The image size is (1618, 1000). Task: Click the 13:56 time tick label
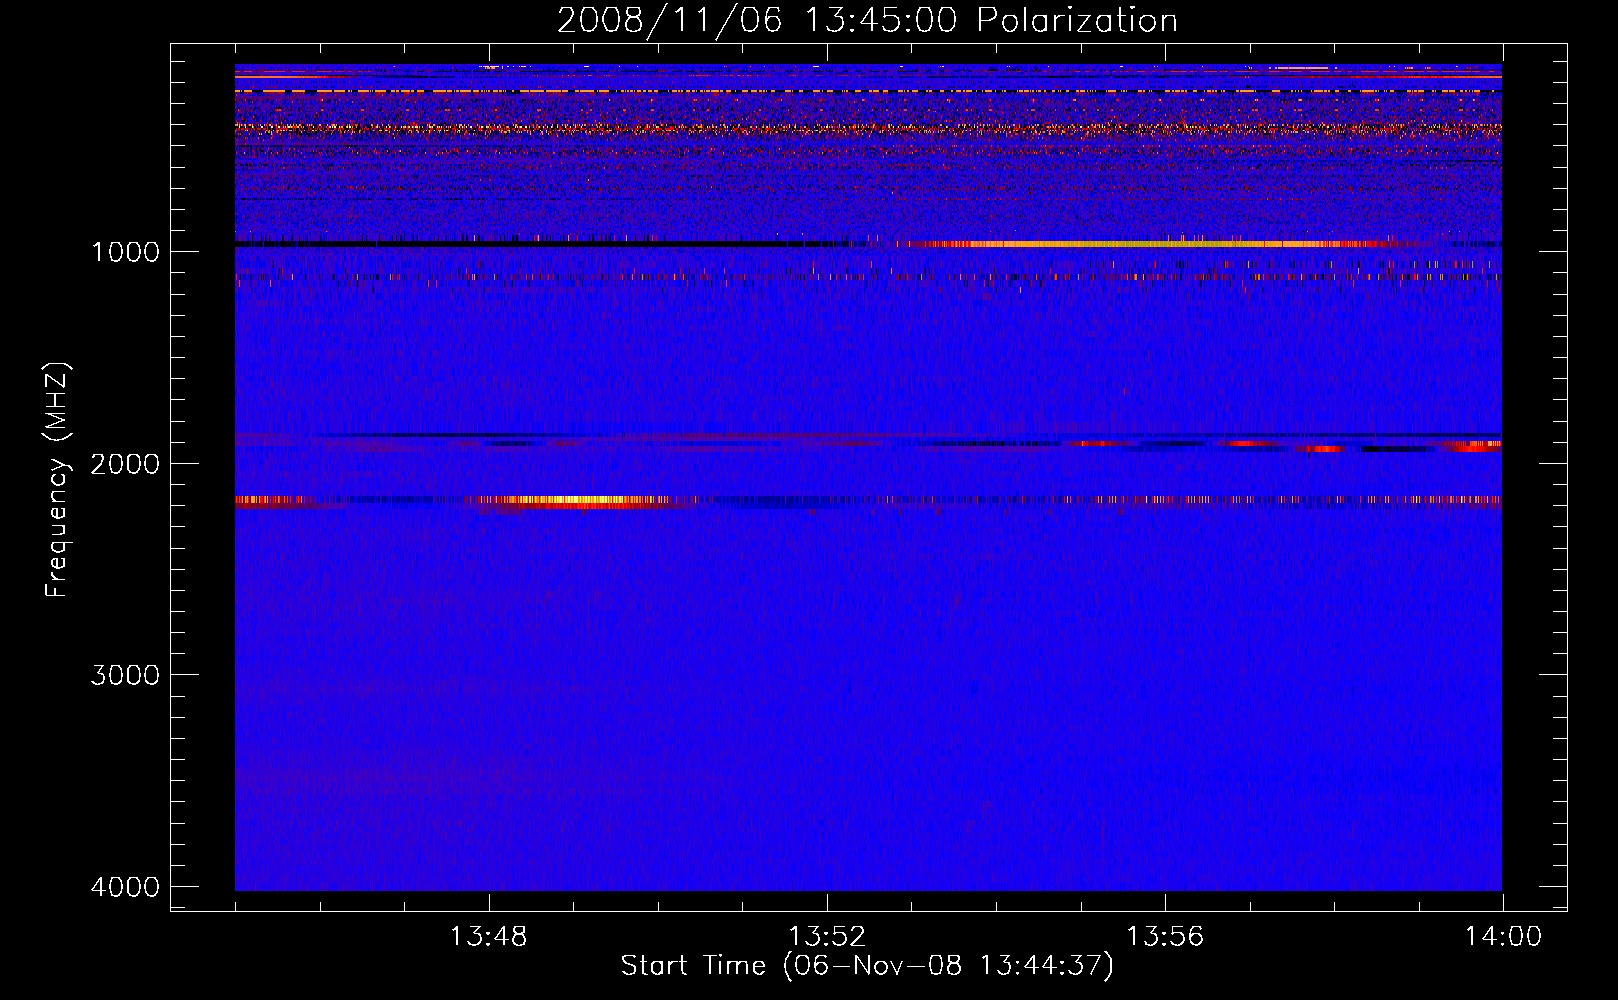pos(1165,937)
